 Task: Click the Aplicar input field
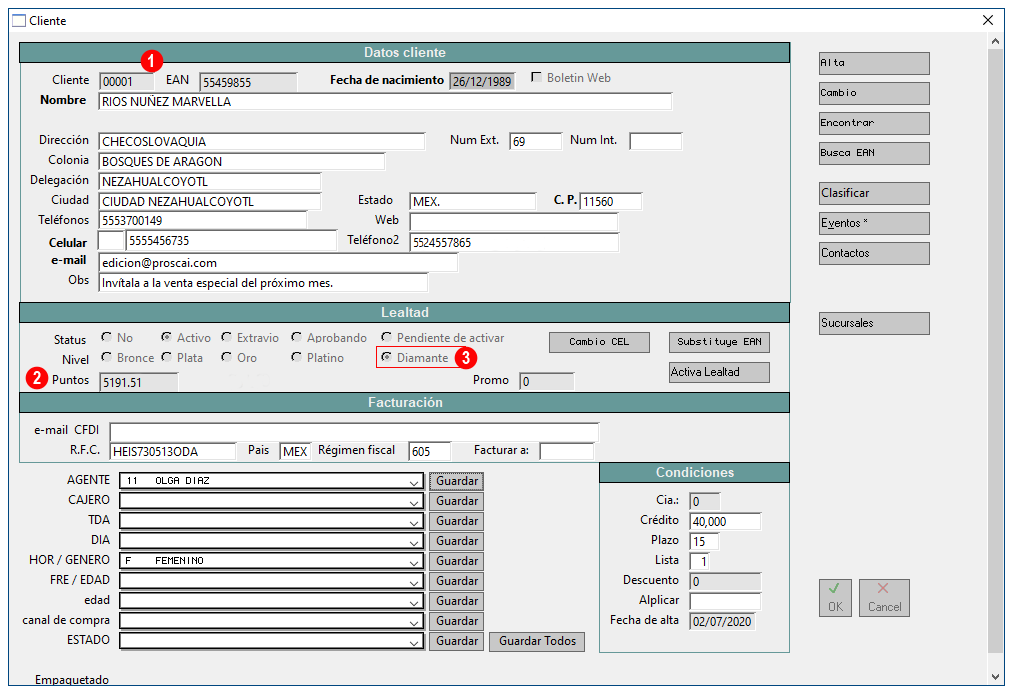click(725, 601)
